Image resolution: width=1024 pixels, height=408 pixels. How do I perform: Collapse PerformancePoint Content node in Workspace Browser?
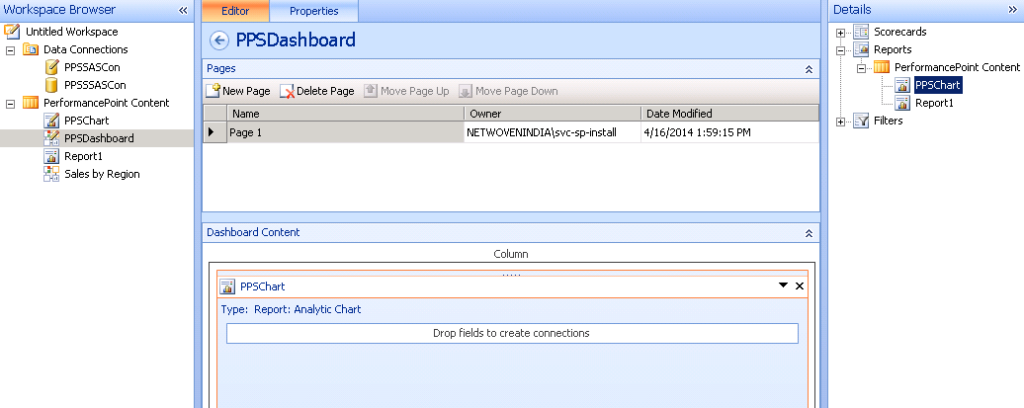(x=10, y=104)
